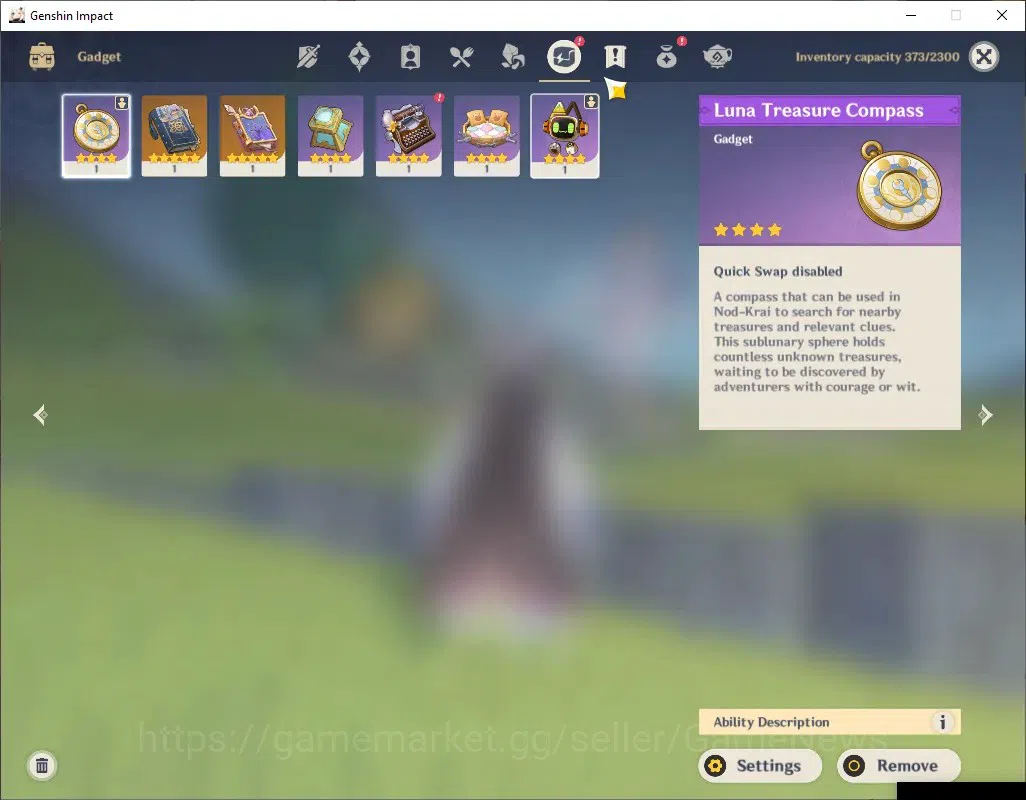
Task: Click the Gadget header label
Action: point(99,57)
